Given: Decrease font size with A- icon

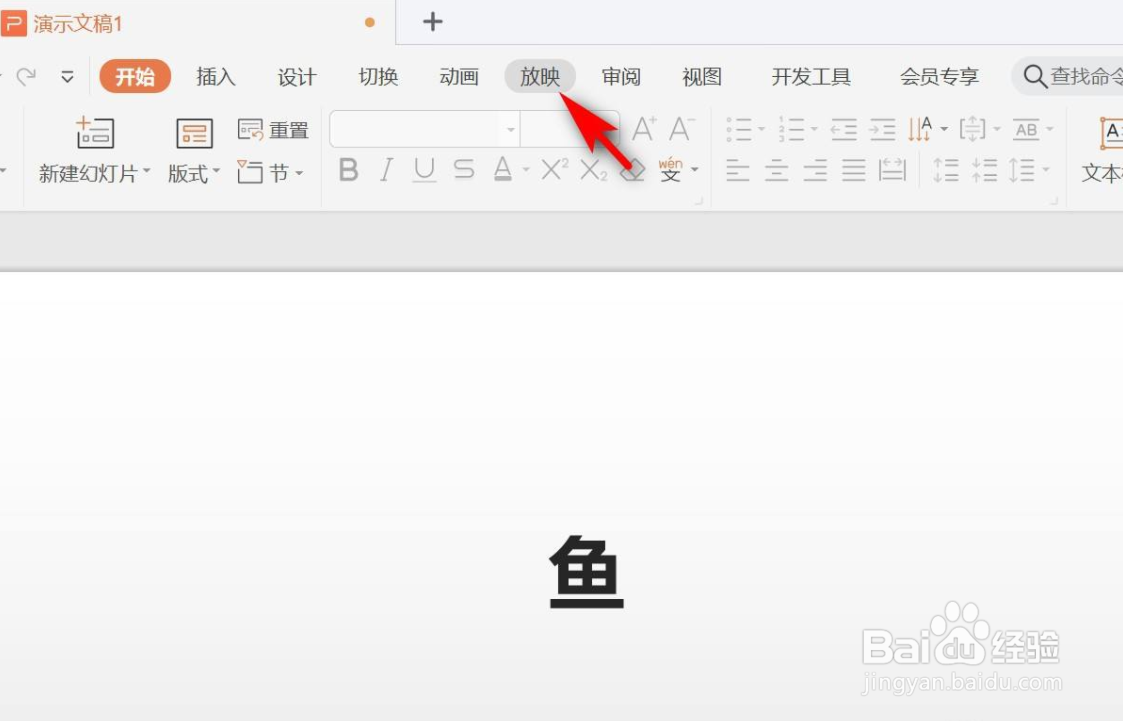Looking at the screenshot, I should (x=681, y=130).
